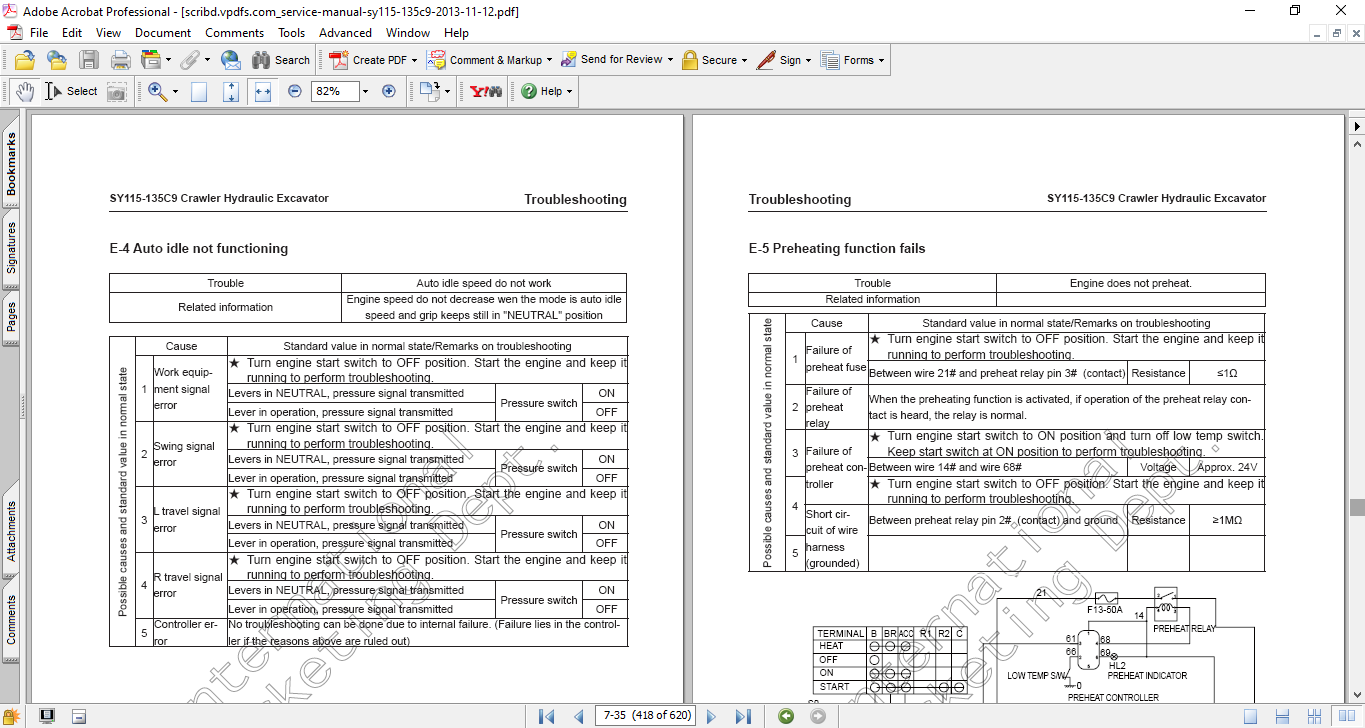Click the Snapshot camera tool
Screen dimensions: 1365x728
(x=117, y=91)
